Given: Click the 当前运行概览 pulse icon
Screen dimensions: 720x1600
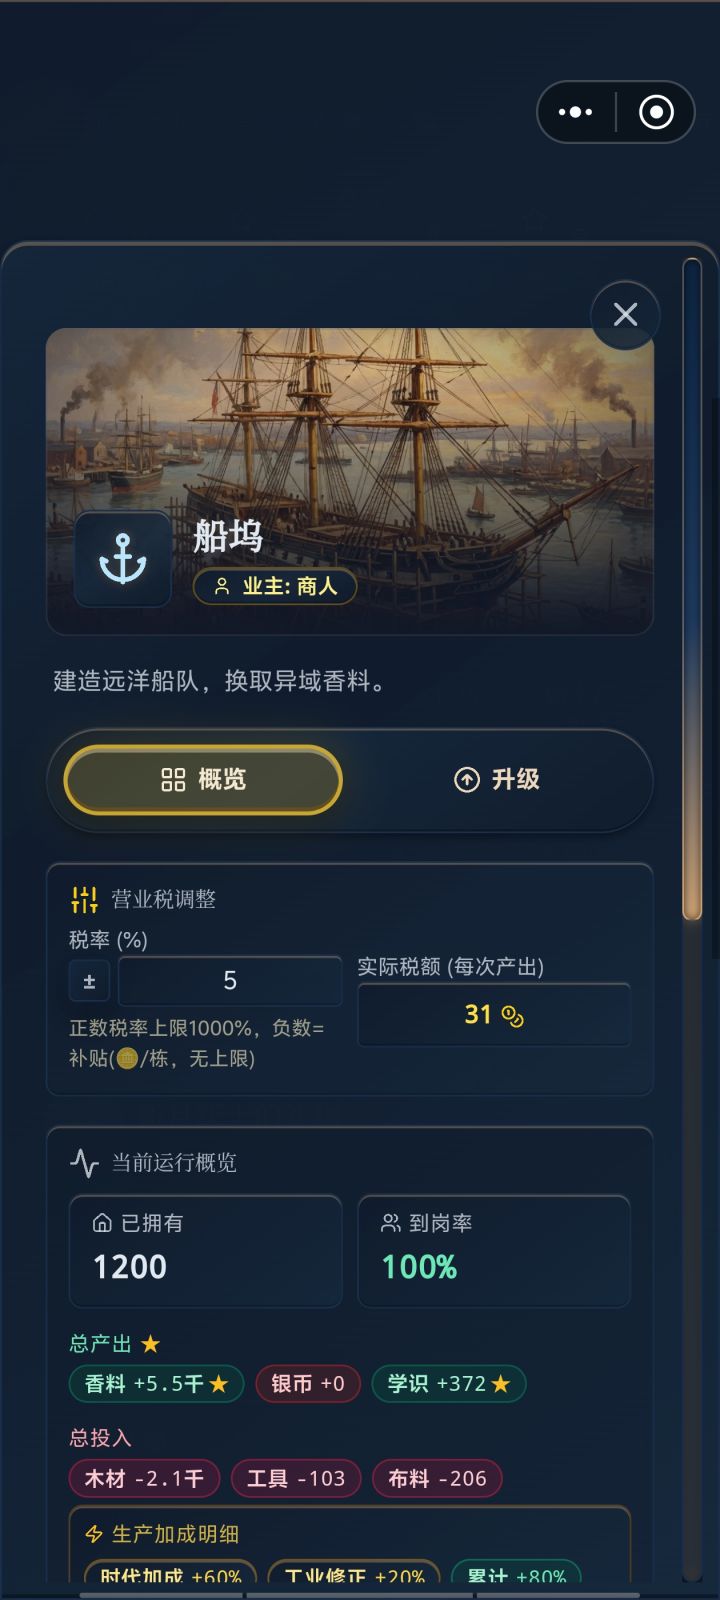Looking at the screenshot, I should coord(84,1163).
